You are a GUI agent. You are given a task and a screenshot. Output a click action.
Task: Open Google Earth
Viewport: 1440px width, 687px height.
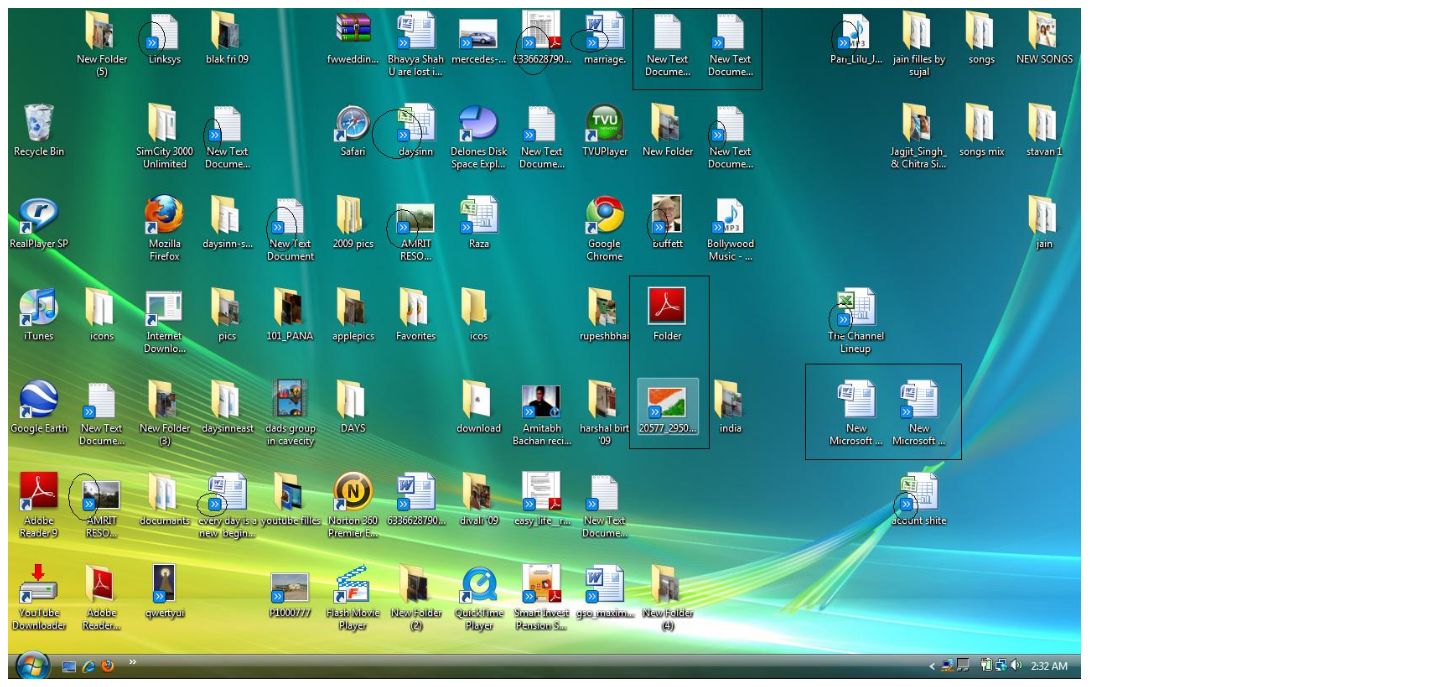coord(38,397)
